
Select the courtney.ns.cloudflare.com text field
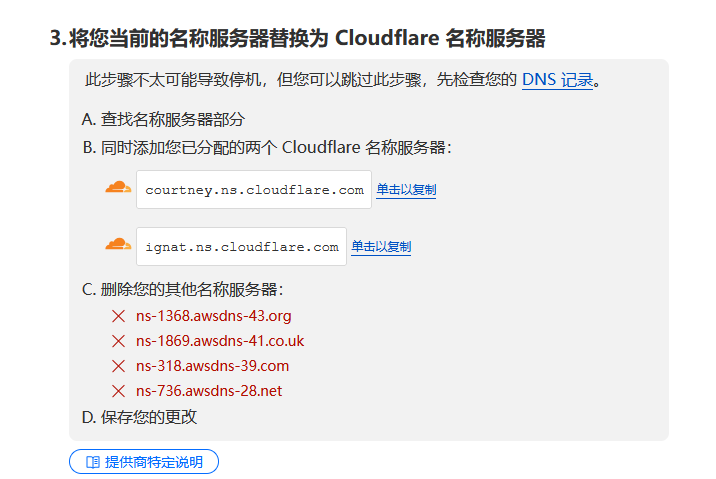tap(254, 189)
